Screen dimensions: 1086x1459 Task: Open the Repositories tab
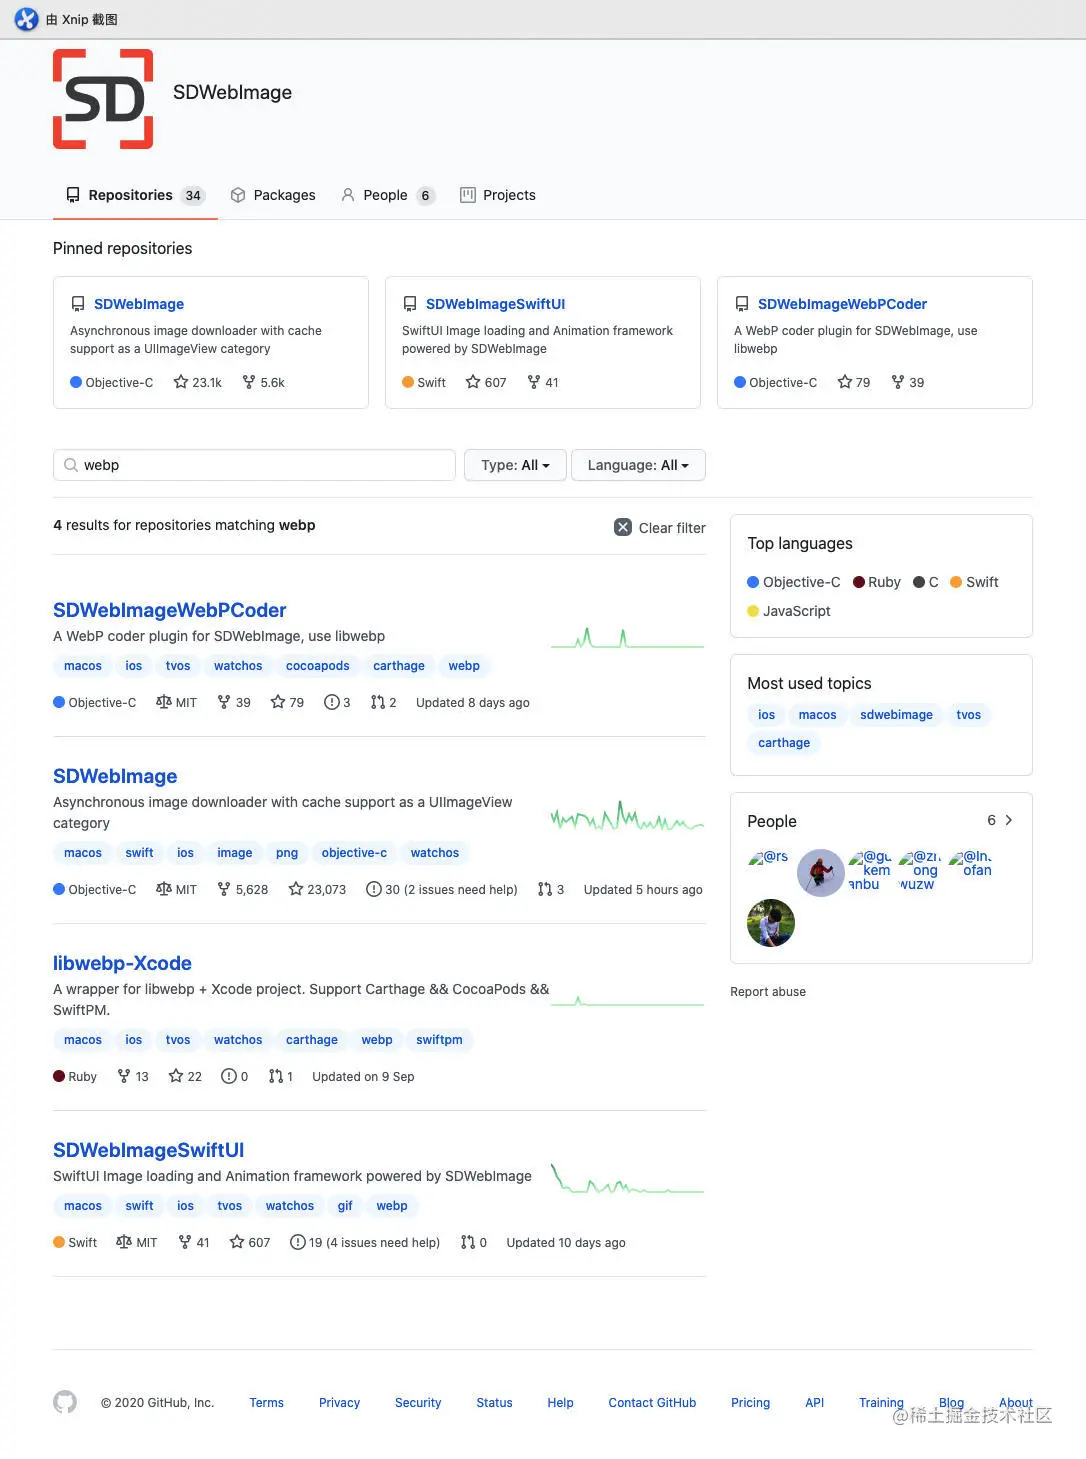pos(135,195)
